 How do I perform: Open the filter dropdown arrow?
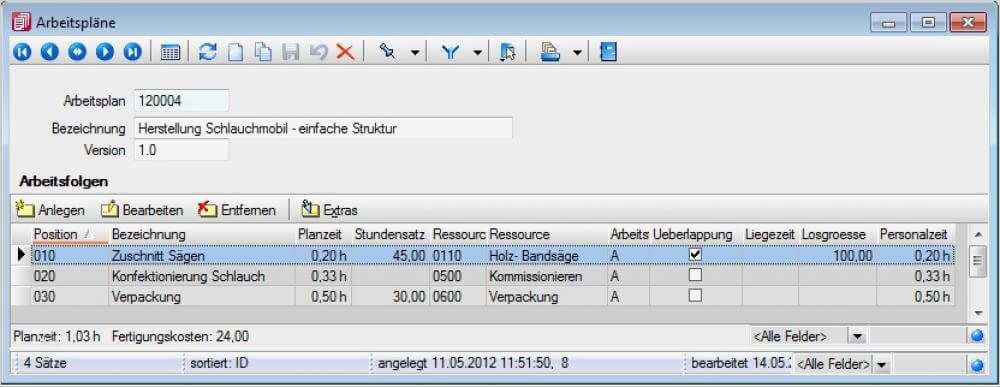click(x=478, y=53)
